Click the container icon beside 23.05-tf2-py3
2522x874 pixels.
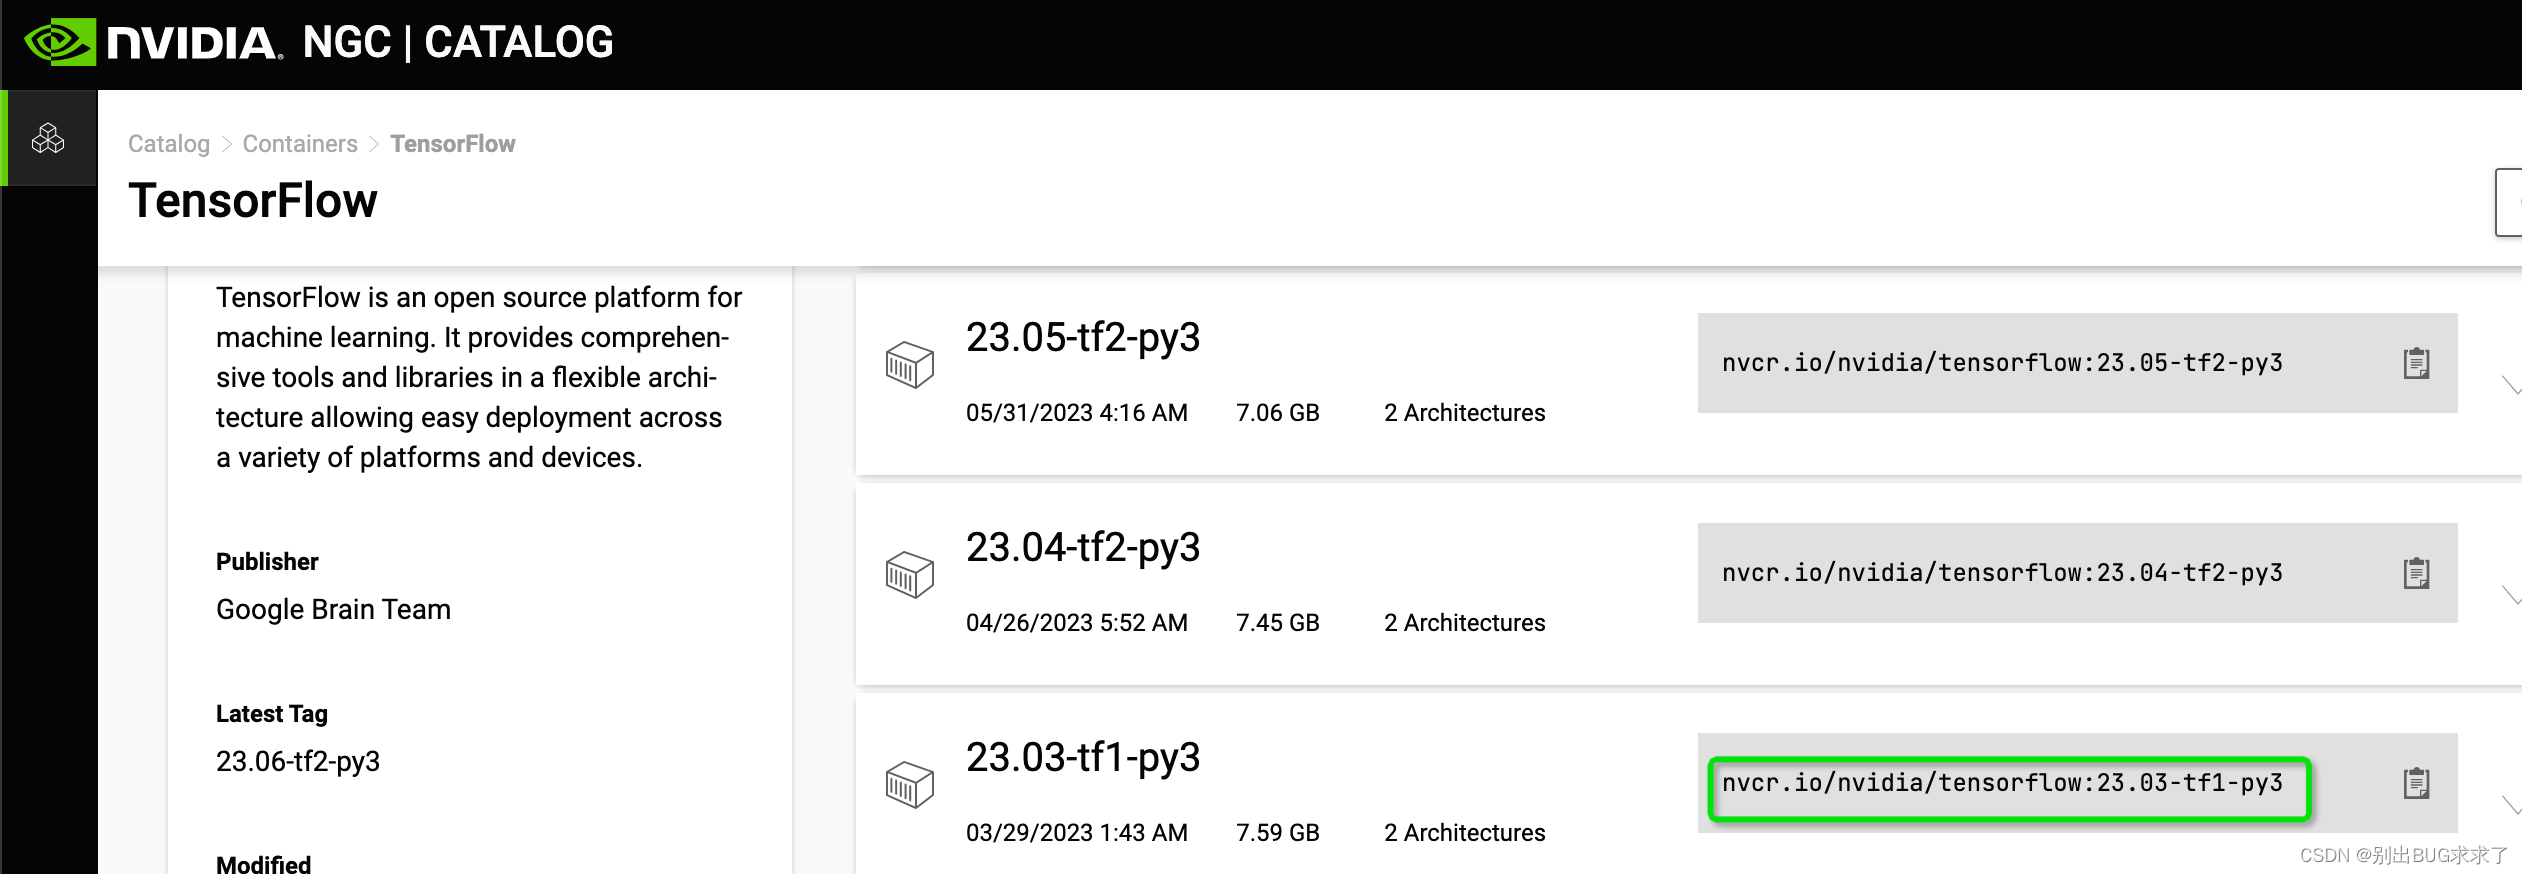(x=908, y=364)
